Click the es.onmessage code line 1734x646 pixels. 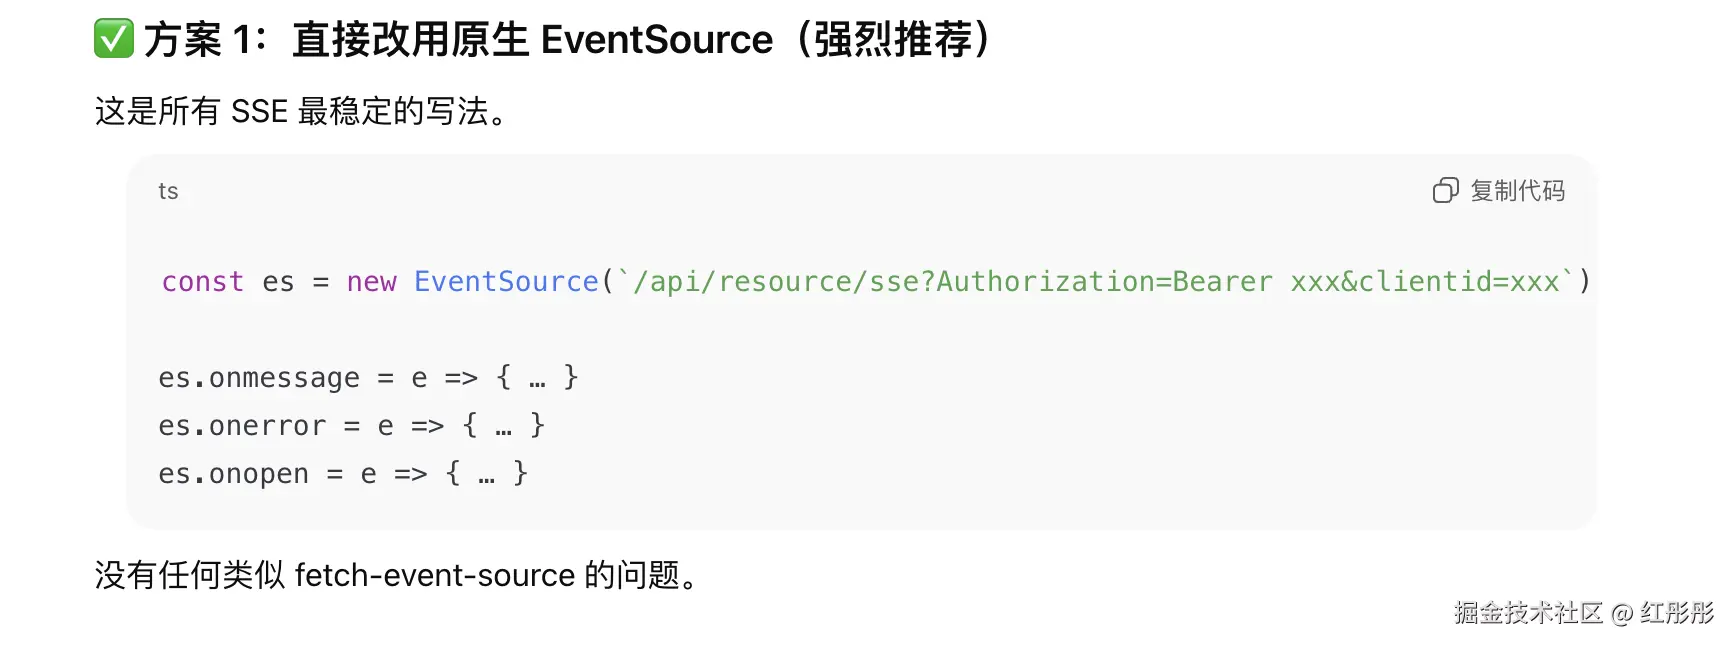[368, 378]
